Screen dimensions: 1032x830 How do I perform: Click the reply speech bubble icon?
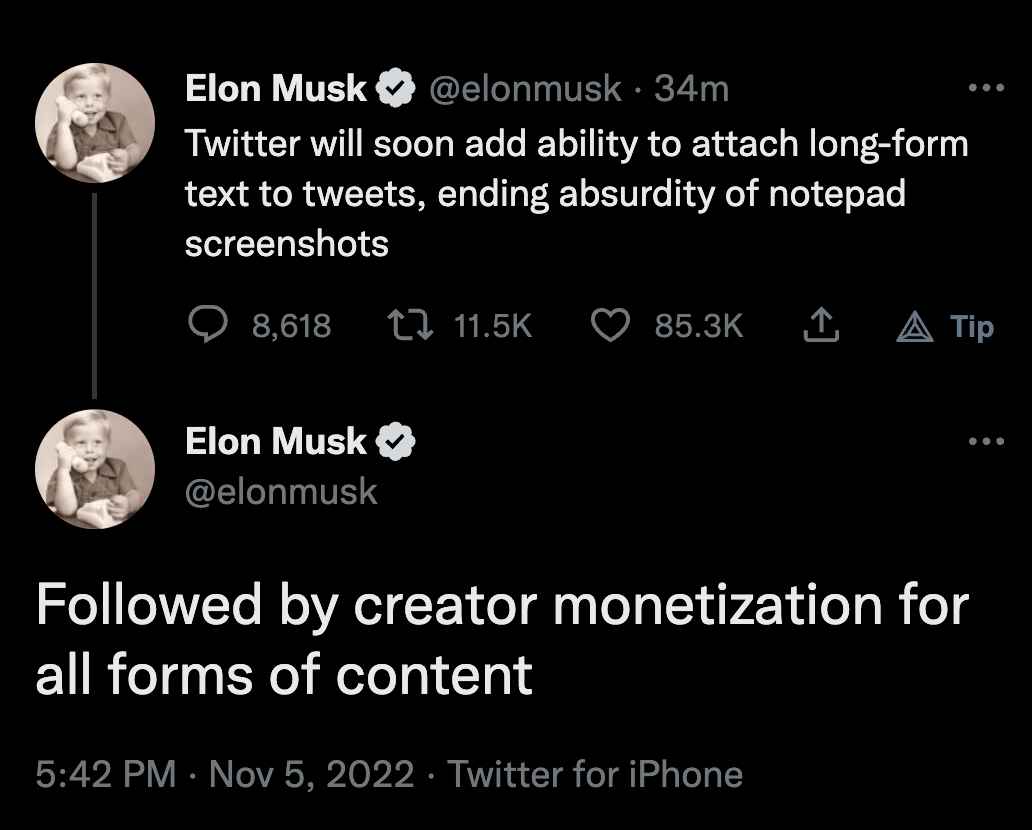pyautogui.click(x=207, y=325)
